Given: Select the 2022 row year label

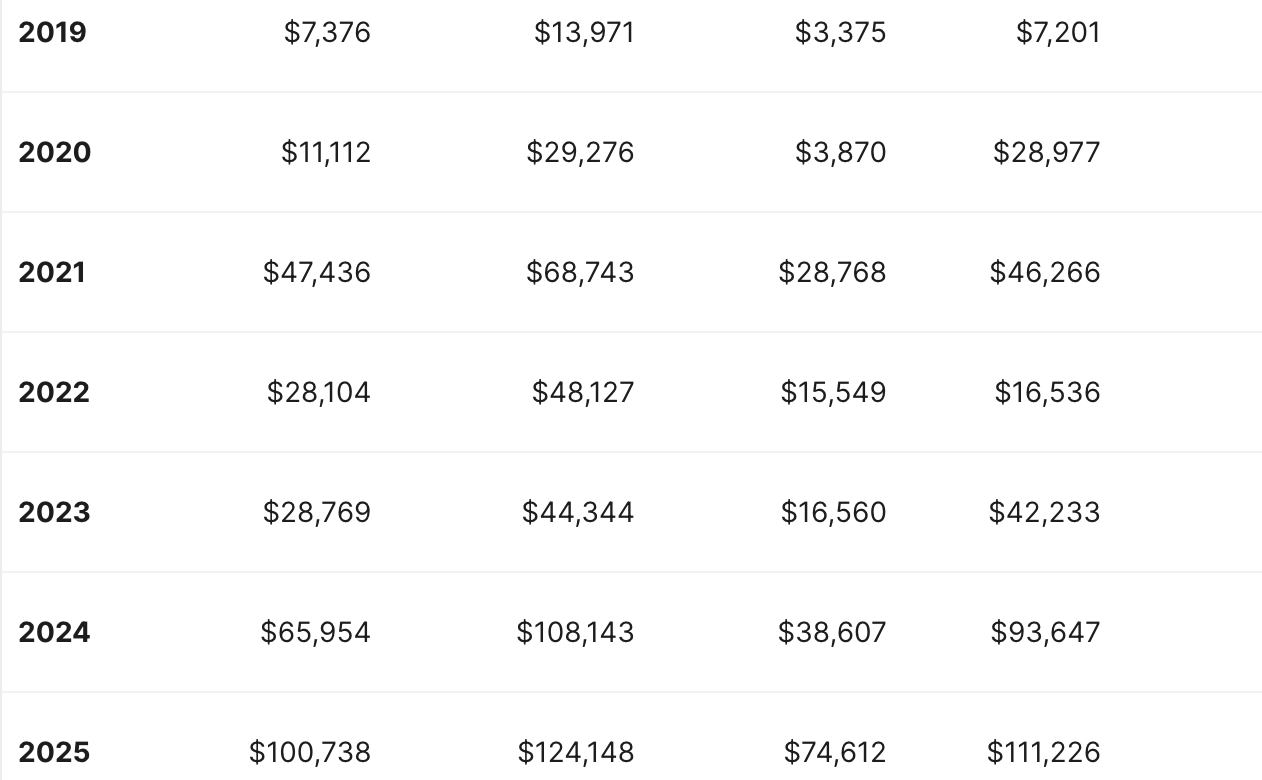Looking at the screenshot, I should click(x=54, y=392).
